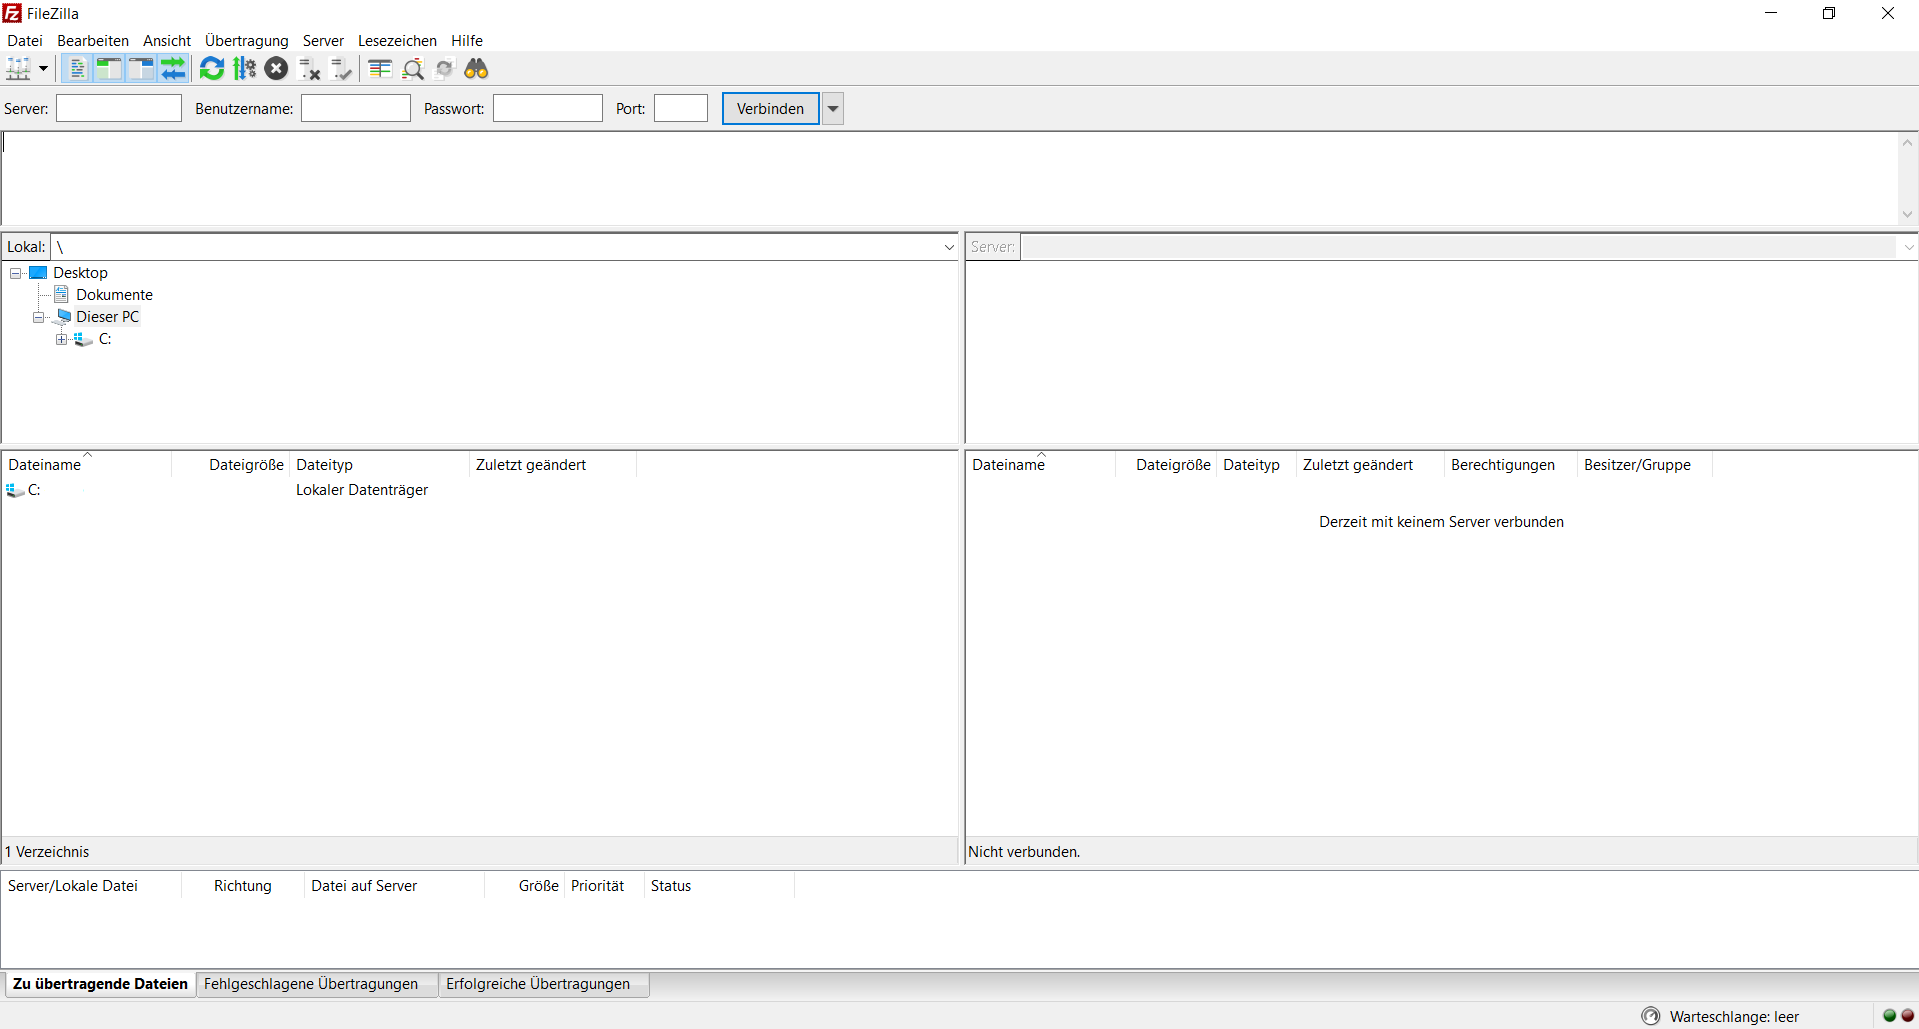Sort remote files by Dateiname column
This screenshot has height=1029, width=1919.
point(1041,465)
